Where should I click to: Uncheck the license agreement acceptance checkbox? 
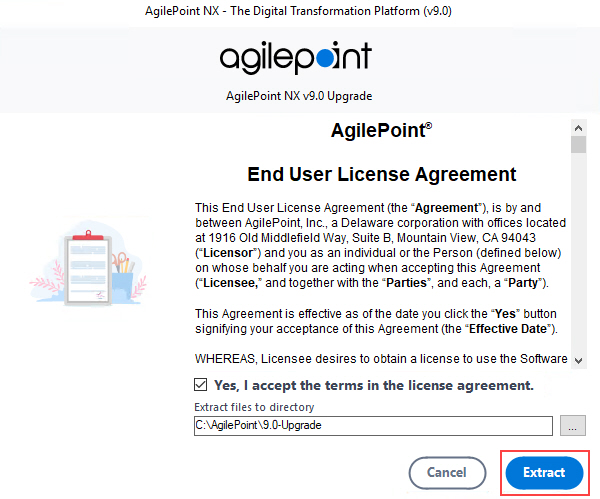(201, 385)
